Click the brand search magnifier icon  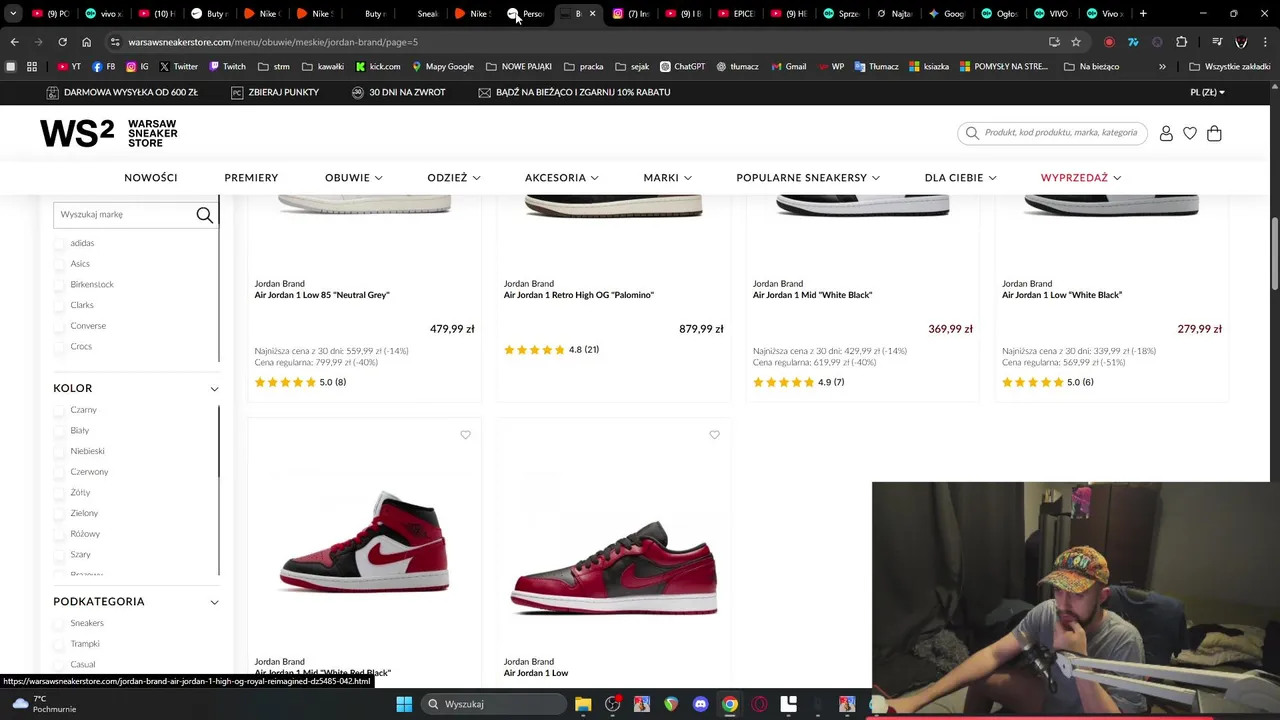pyautogui.click(x=204, y=215)
